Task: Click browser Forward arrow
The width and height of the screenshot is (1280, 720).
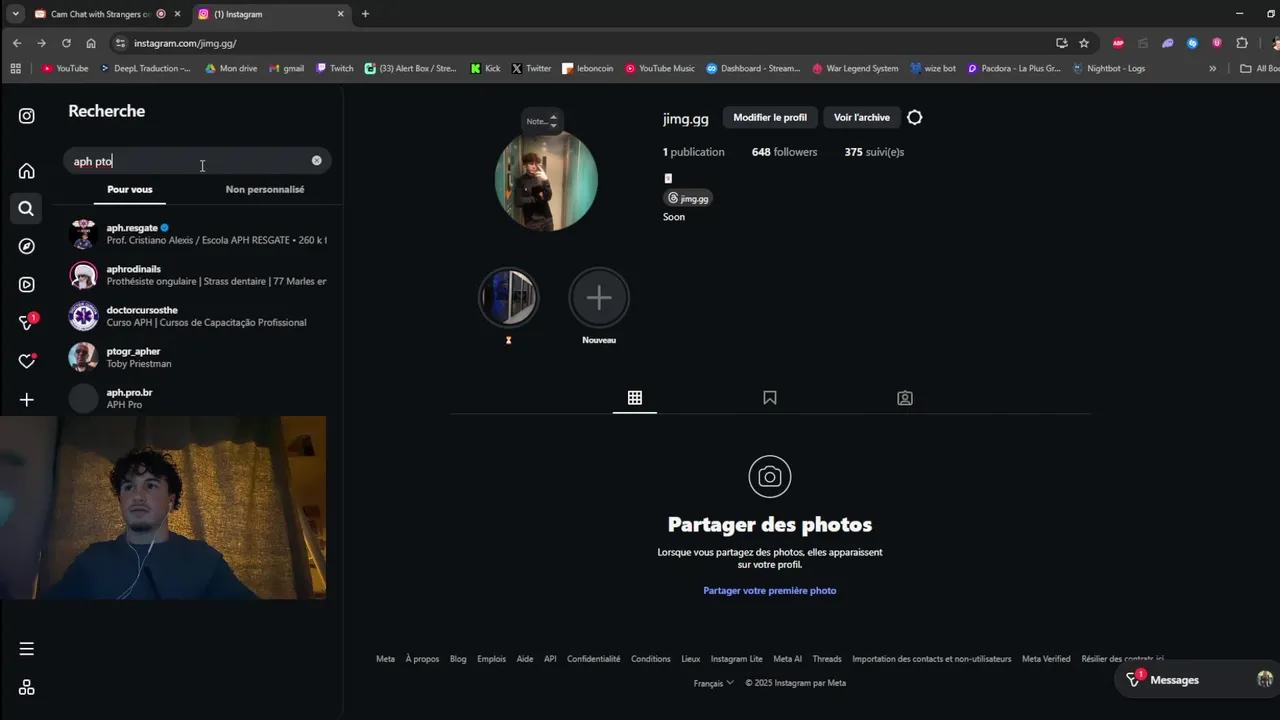Action: pos(41,43)
